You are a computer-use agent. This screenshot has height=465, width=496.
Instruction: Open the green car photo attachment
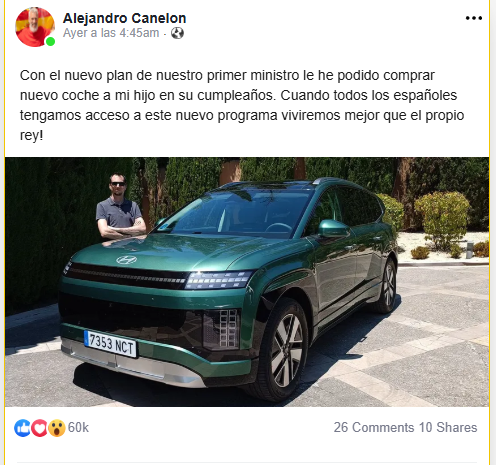(x=247, y=282)
